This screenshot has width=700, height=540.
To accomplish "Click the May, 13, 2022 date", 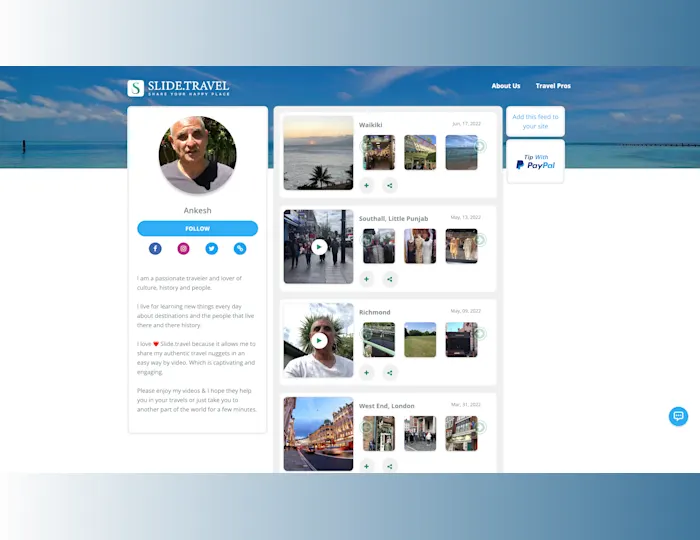I will click(466, 217).
